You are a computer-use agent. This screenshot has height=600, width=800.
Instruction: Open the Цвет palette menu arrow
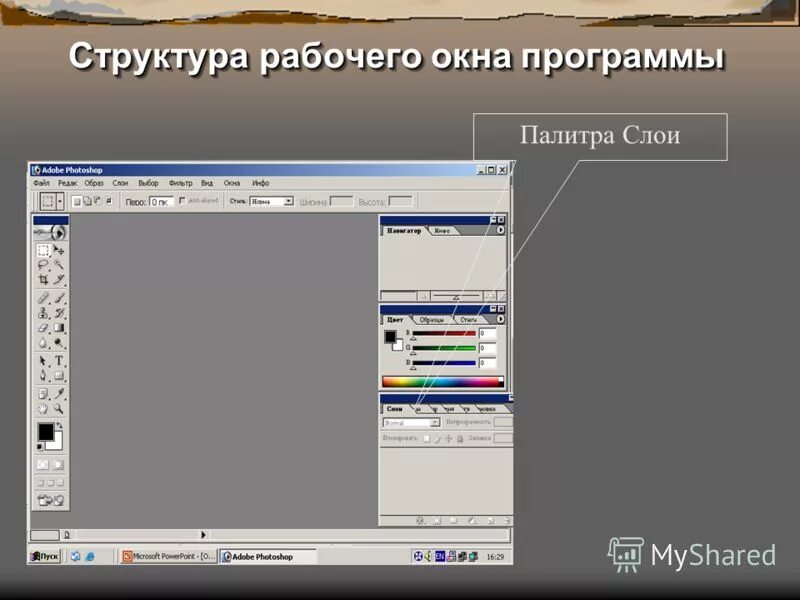500,318
